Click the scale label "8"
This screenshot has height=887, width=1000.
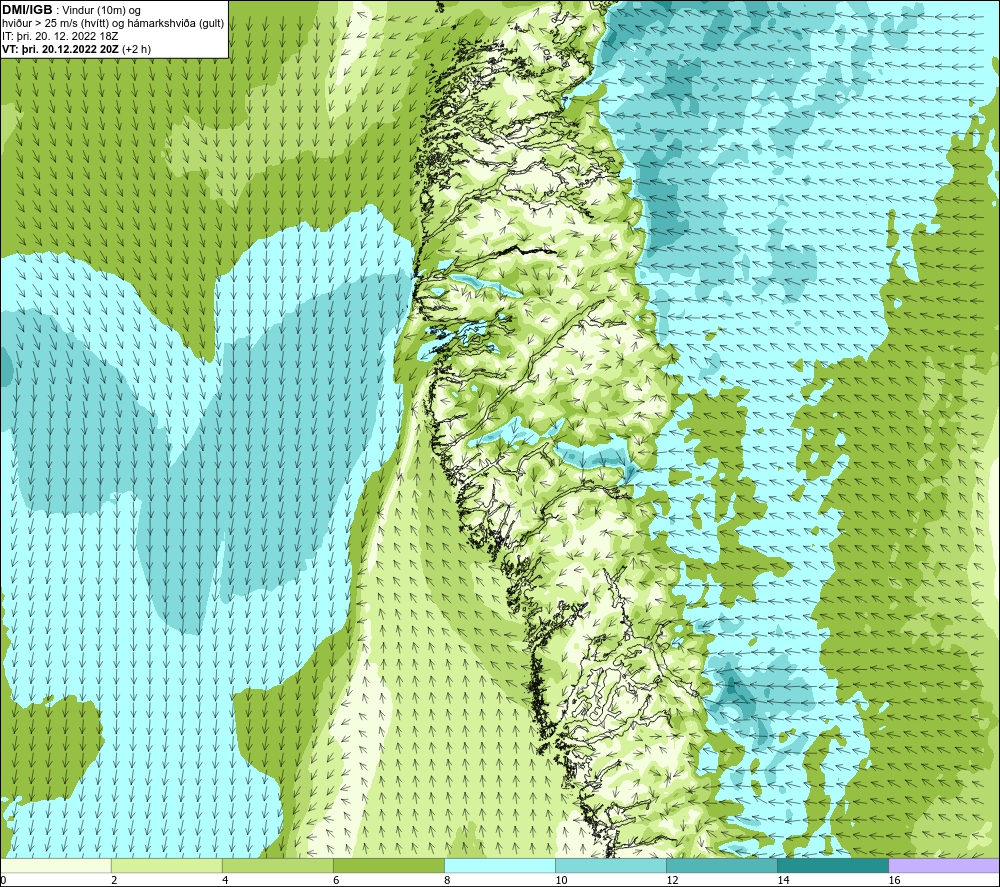[446, 880]
